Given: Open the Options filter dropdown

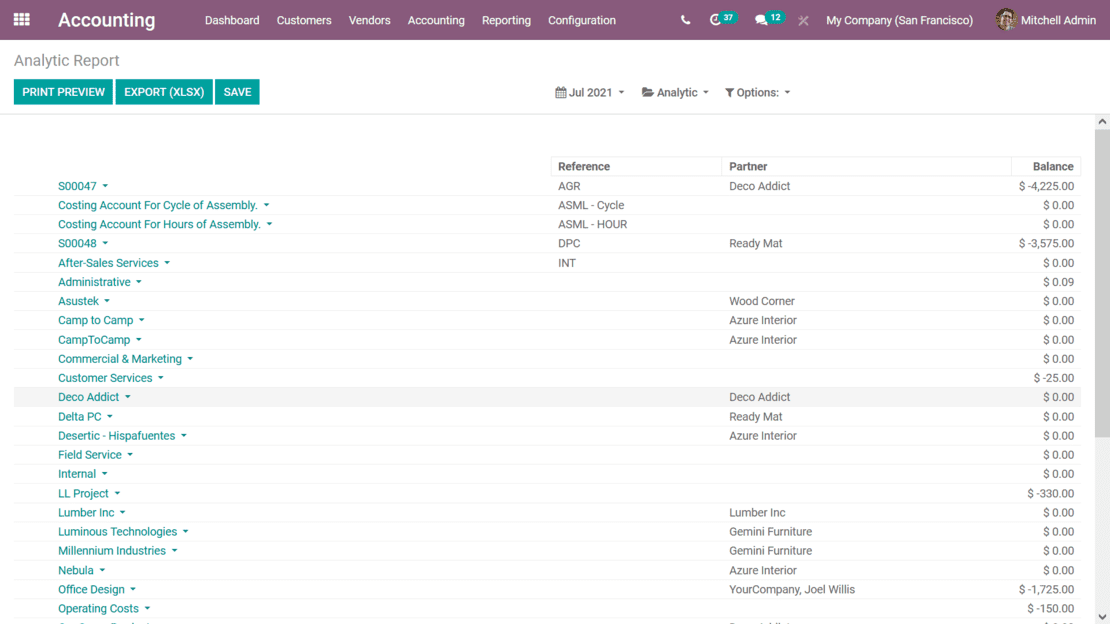Looking at the screenshot, I should click(x=757, y=93).
